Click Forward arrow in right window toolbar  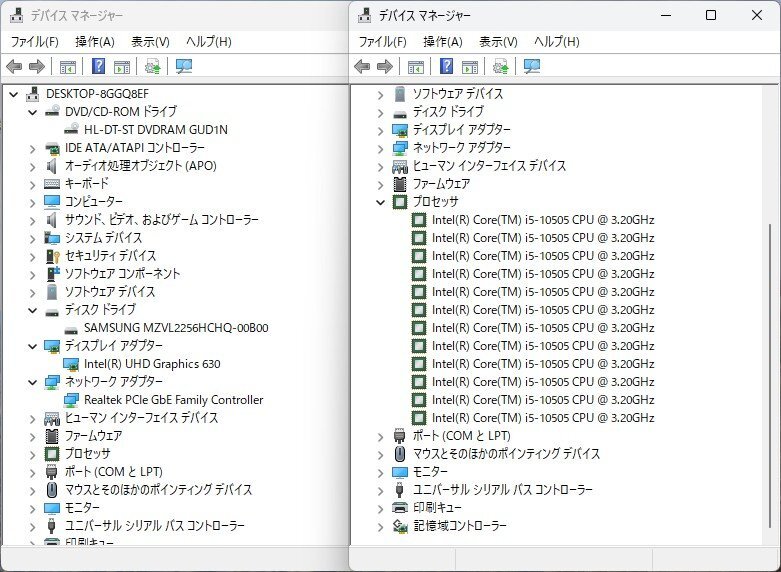[x=385, y=66]
